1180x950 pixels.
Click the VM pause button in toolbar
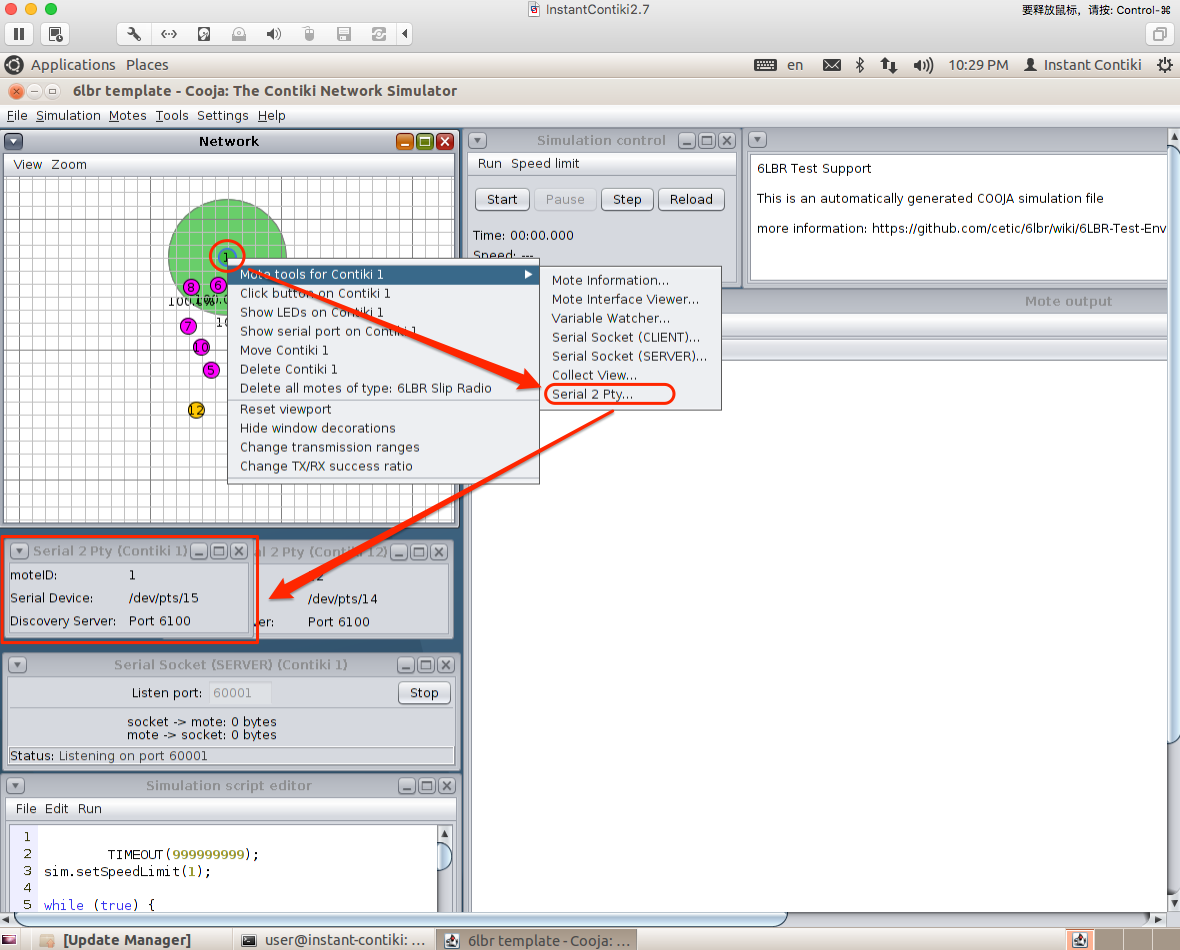pyautogui.click(x=19, y=34)
